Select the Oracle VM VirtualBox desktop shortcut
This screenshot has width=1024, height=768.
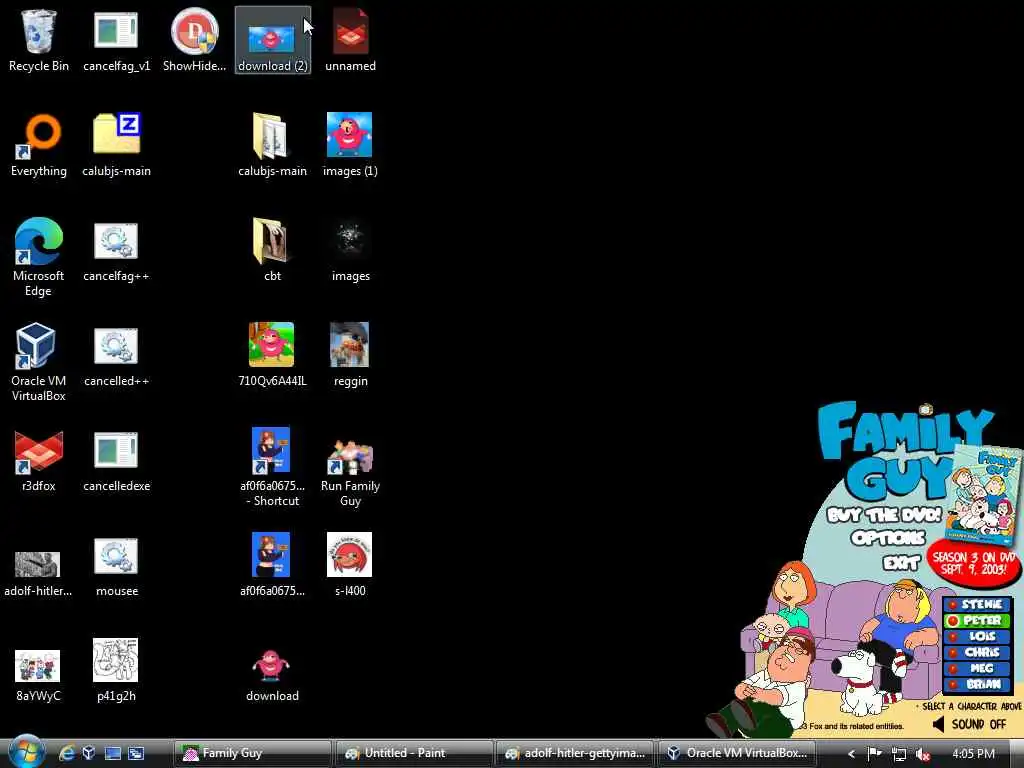(x=39, y=362)
